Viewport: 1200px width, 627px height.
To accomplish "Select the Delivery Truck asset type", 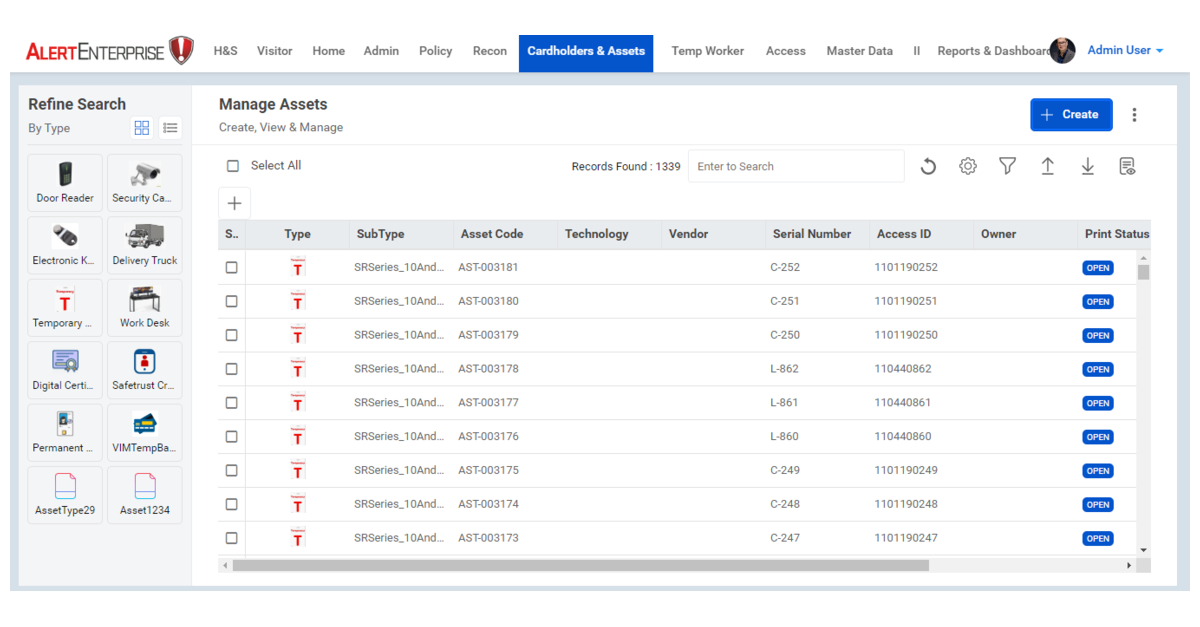I will 144,245.
